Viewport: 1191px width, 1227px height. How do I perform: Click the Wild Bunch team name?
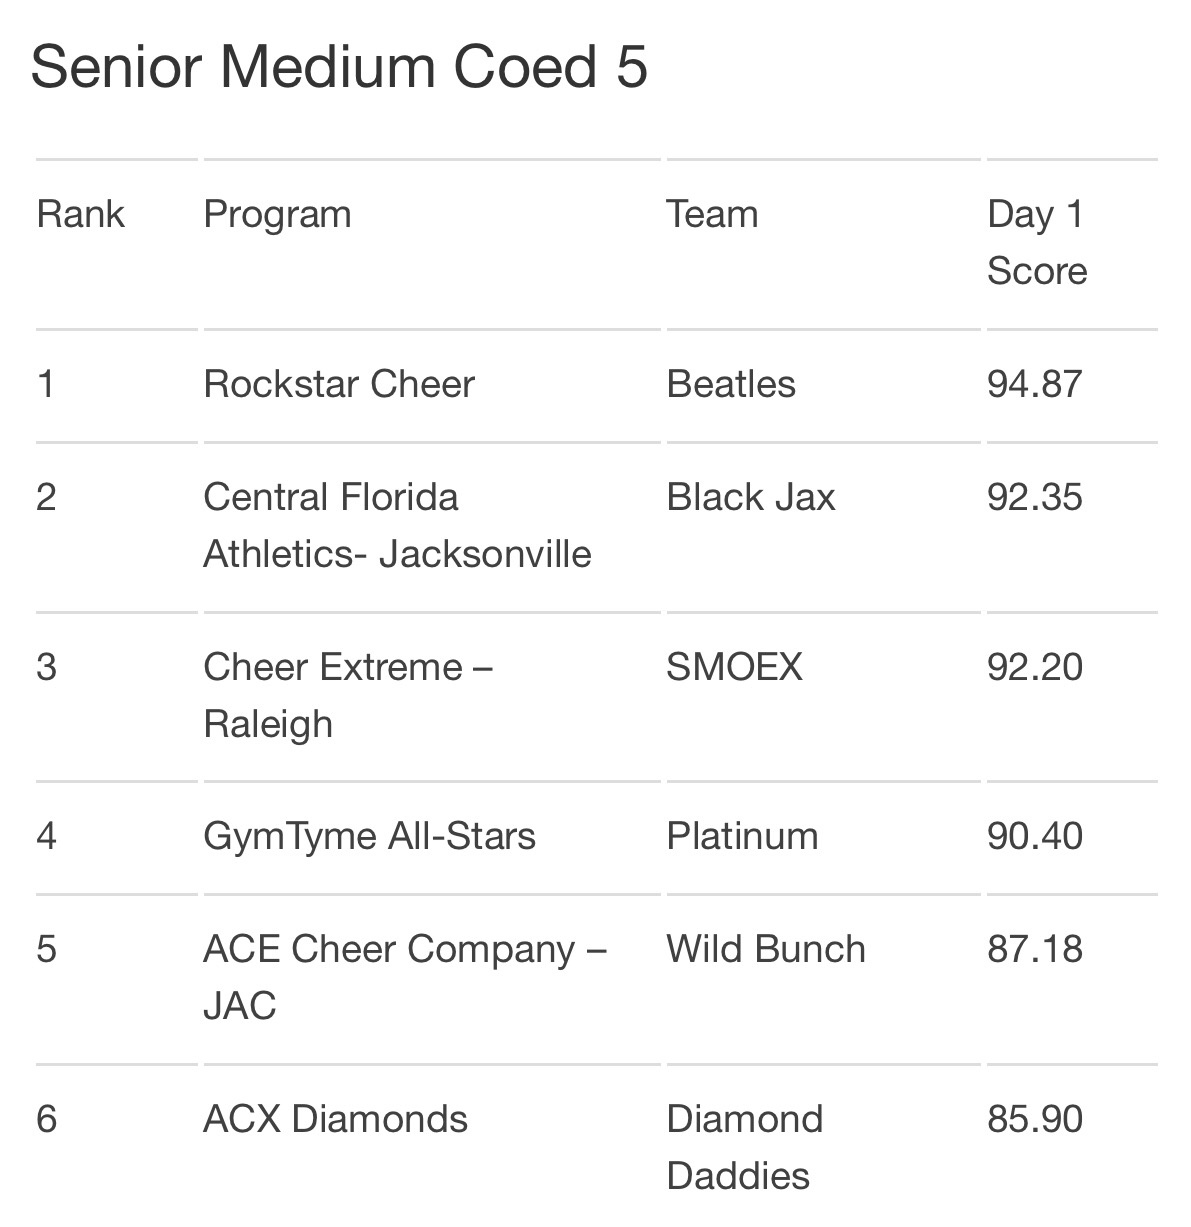click(766, 949)
